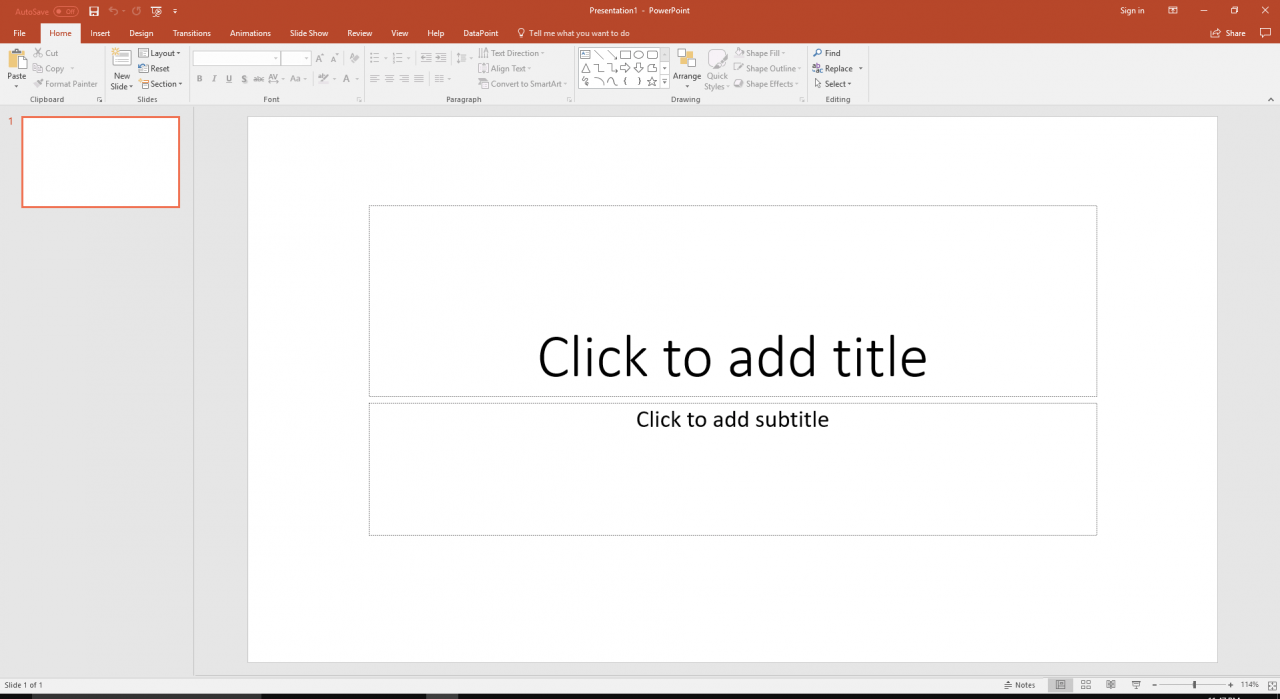Insert a rectangle from the shapes gallery
Image resolution: width=1280 pixels, height=699 pixels.
coord(625,55)
